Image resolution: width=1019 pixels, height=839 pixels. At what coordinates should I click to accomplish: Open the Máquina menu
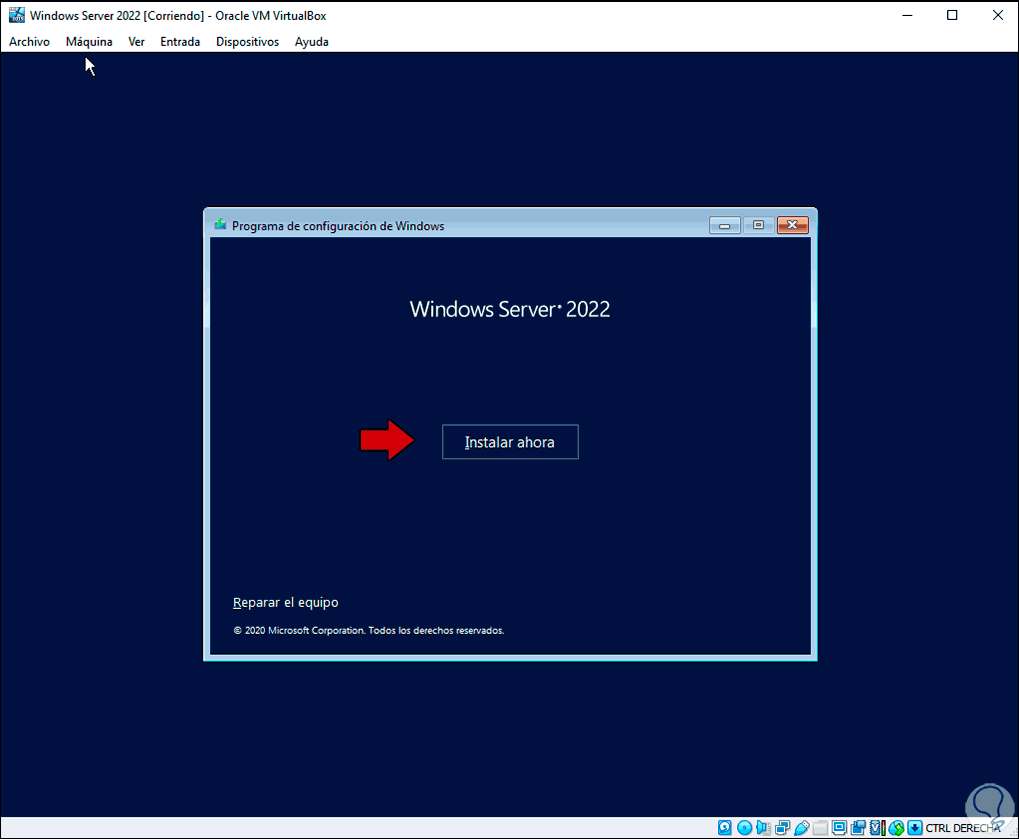[x=89, y=42]
